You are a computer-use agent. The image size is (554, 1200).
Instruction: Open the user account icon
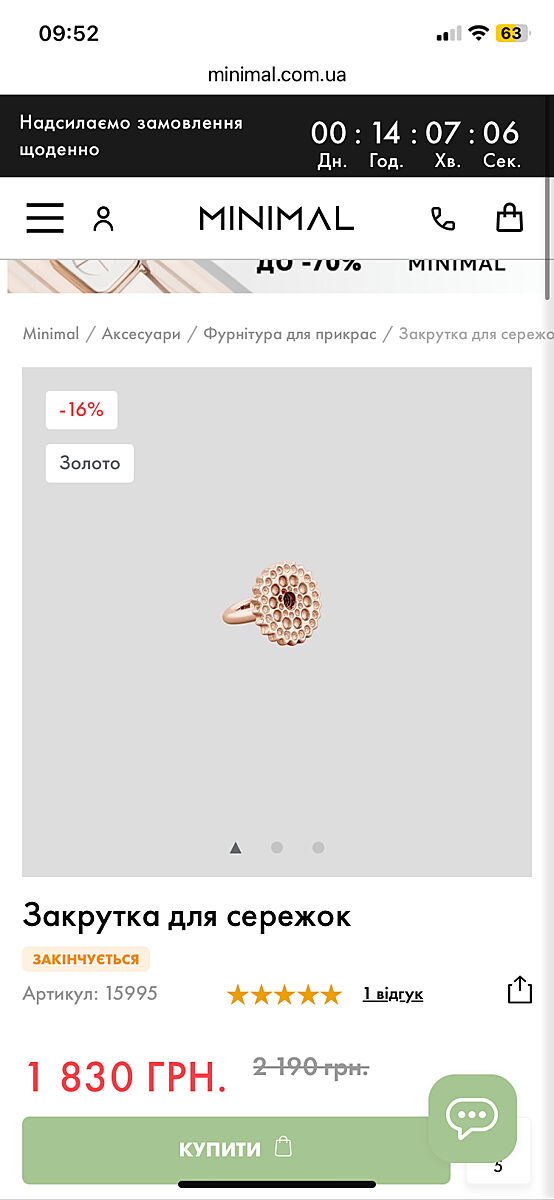coord(103,218)
